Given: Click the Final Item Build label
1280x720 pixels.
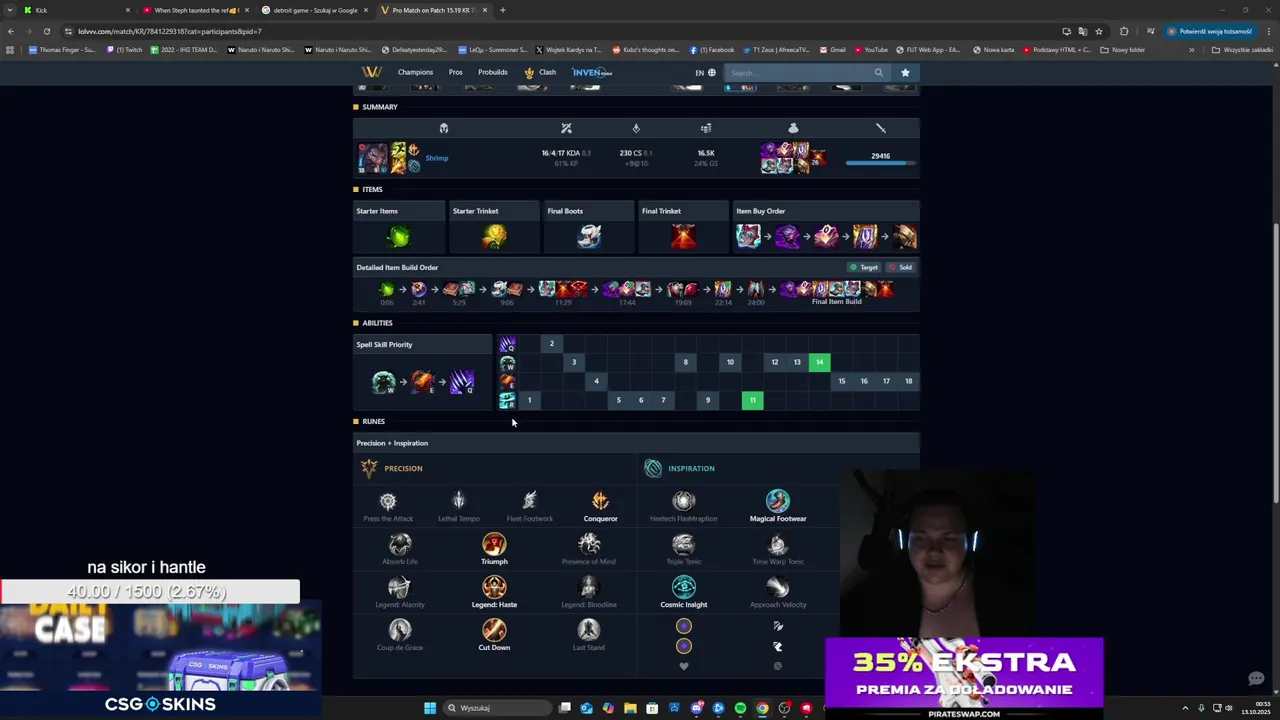Looking at the screenshot, I should [x=836, y=302].
